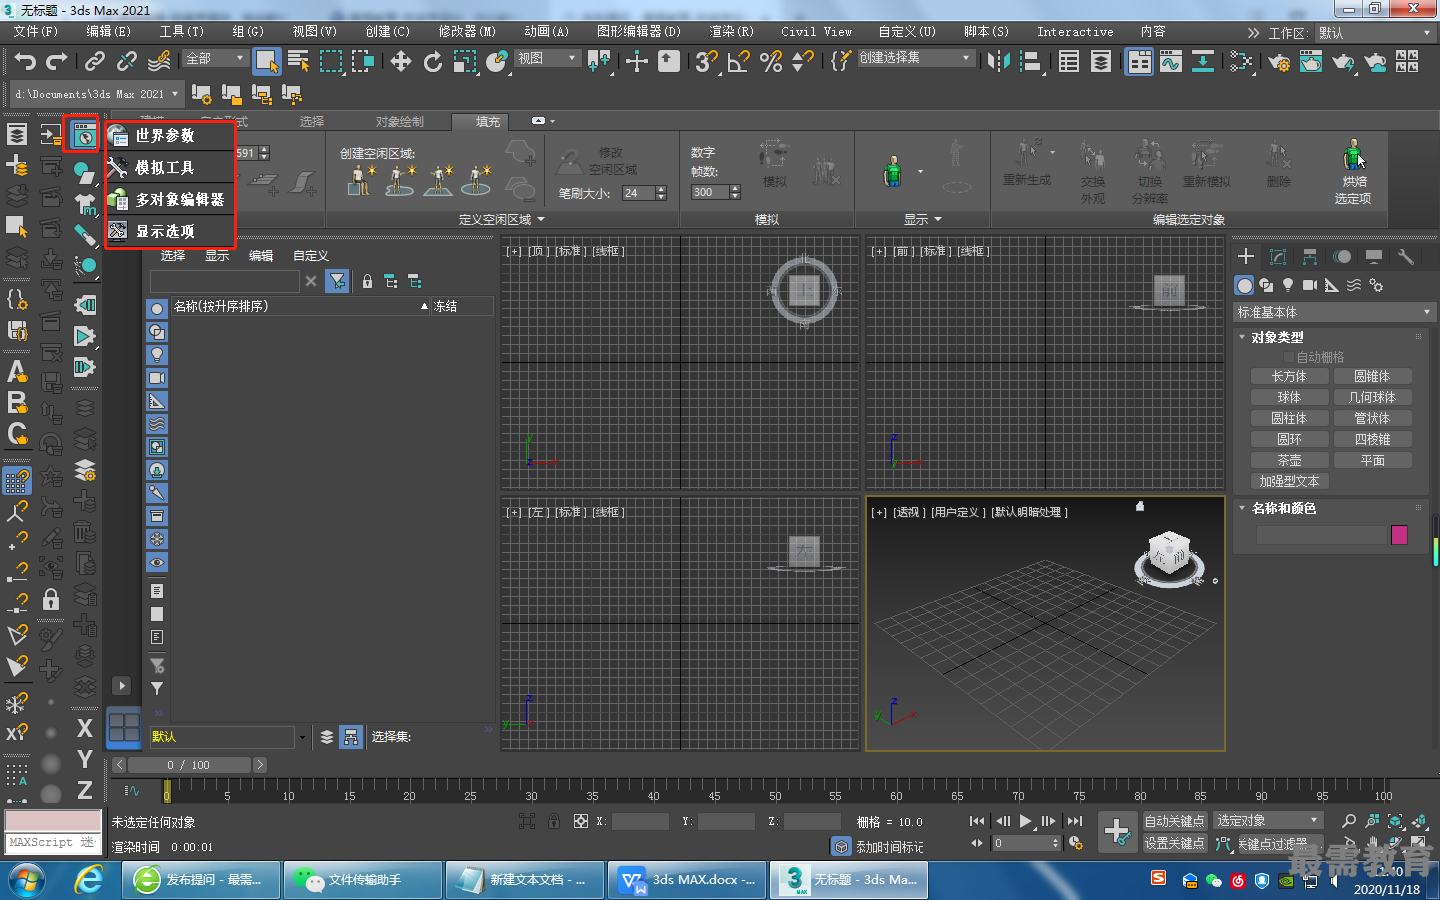
Task: Open the workspace 默认 dropdown
Action: coord(1374,33)
